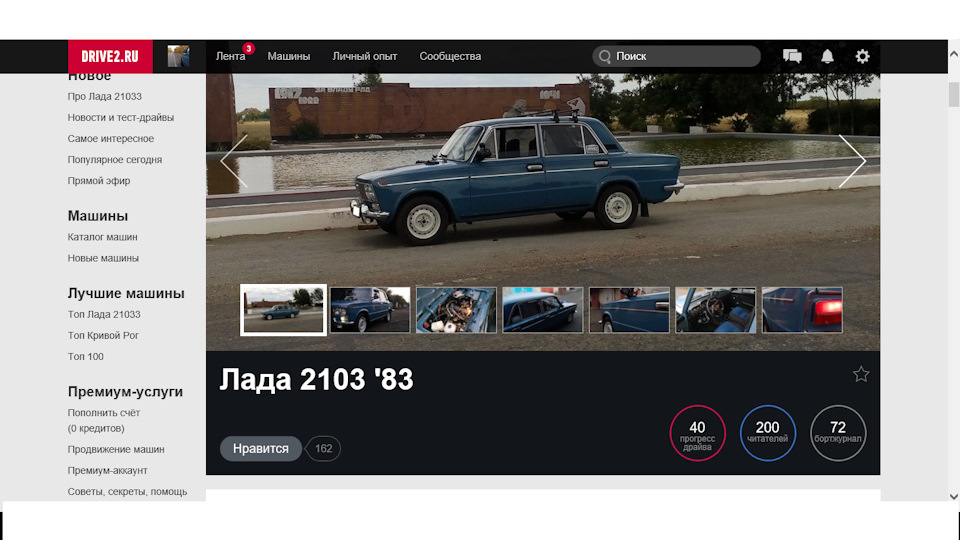The image size is (960, 540).
Task: Click the search magnifier icon
Action: point(605,56)
